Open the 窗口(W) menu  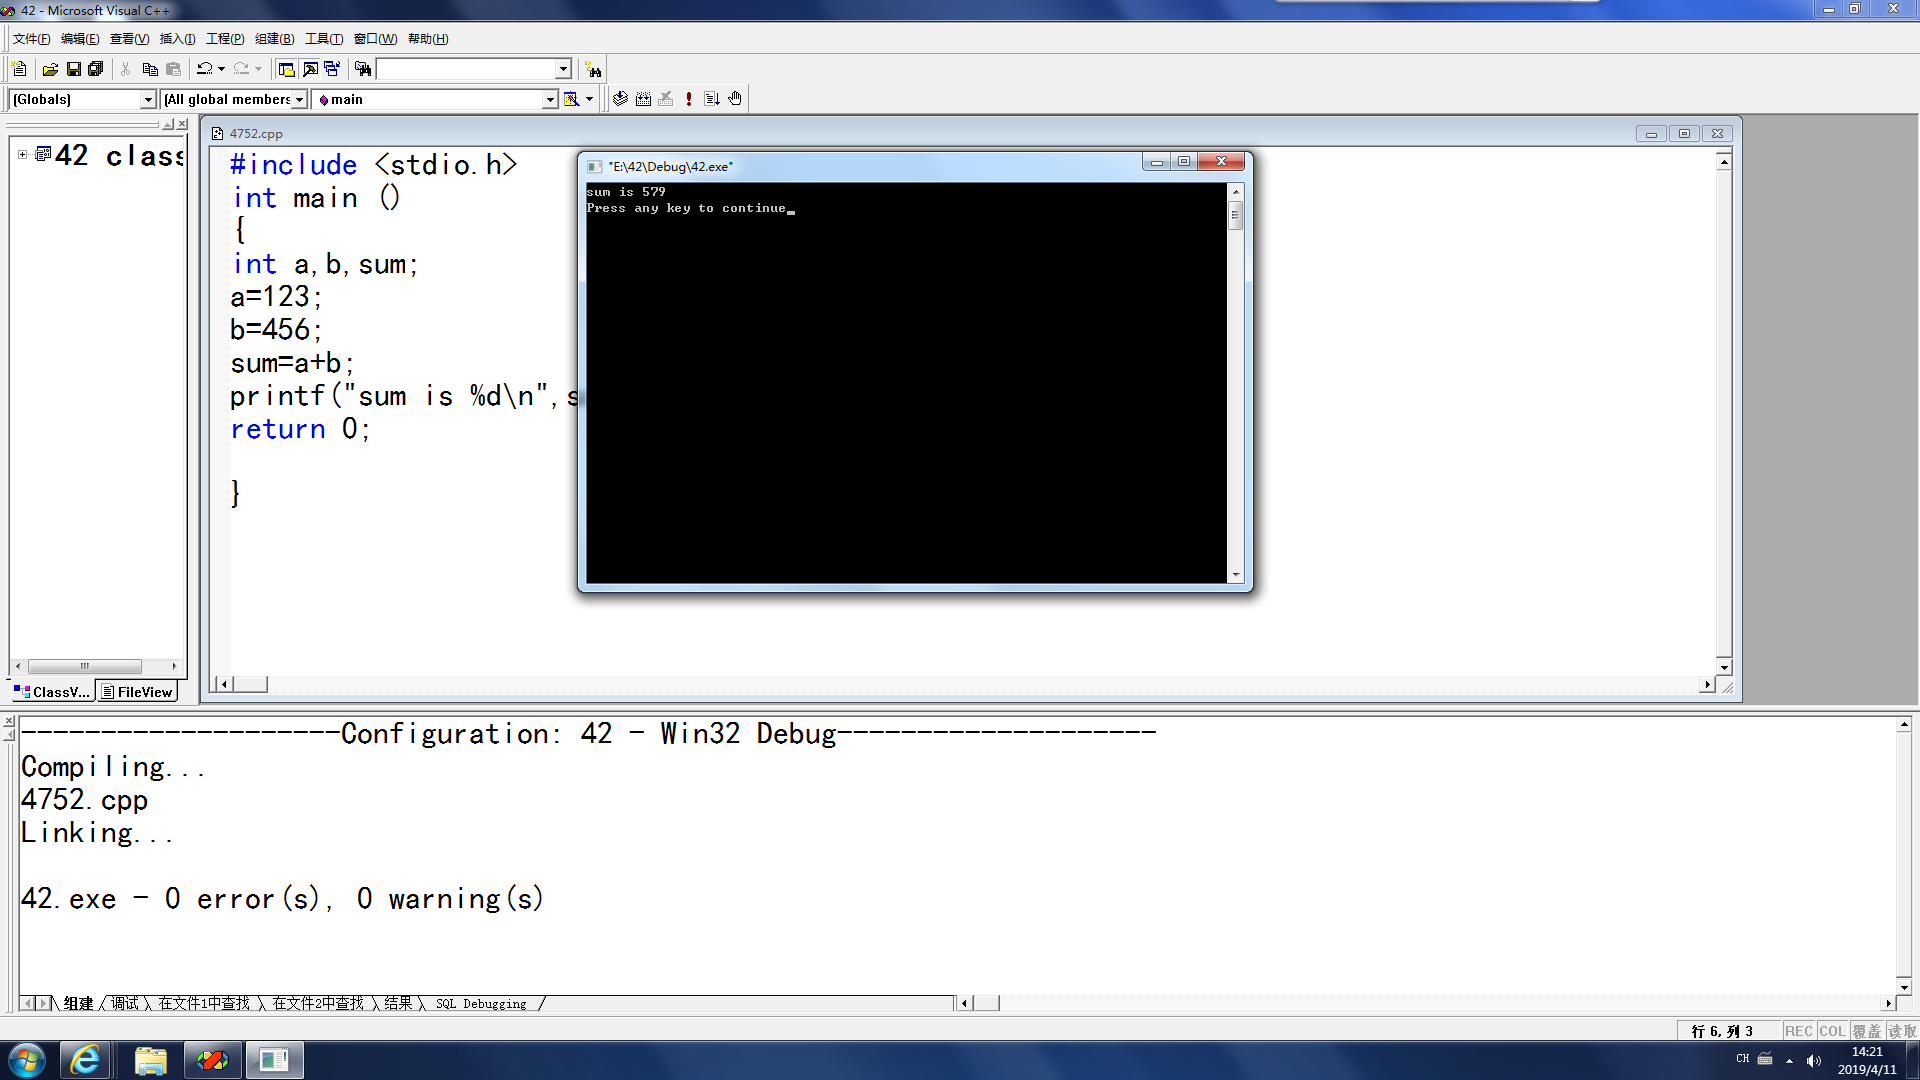click(x=375, y=39)
